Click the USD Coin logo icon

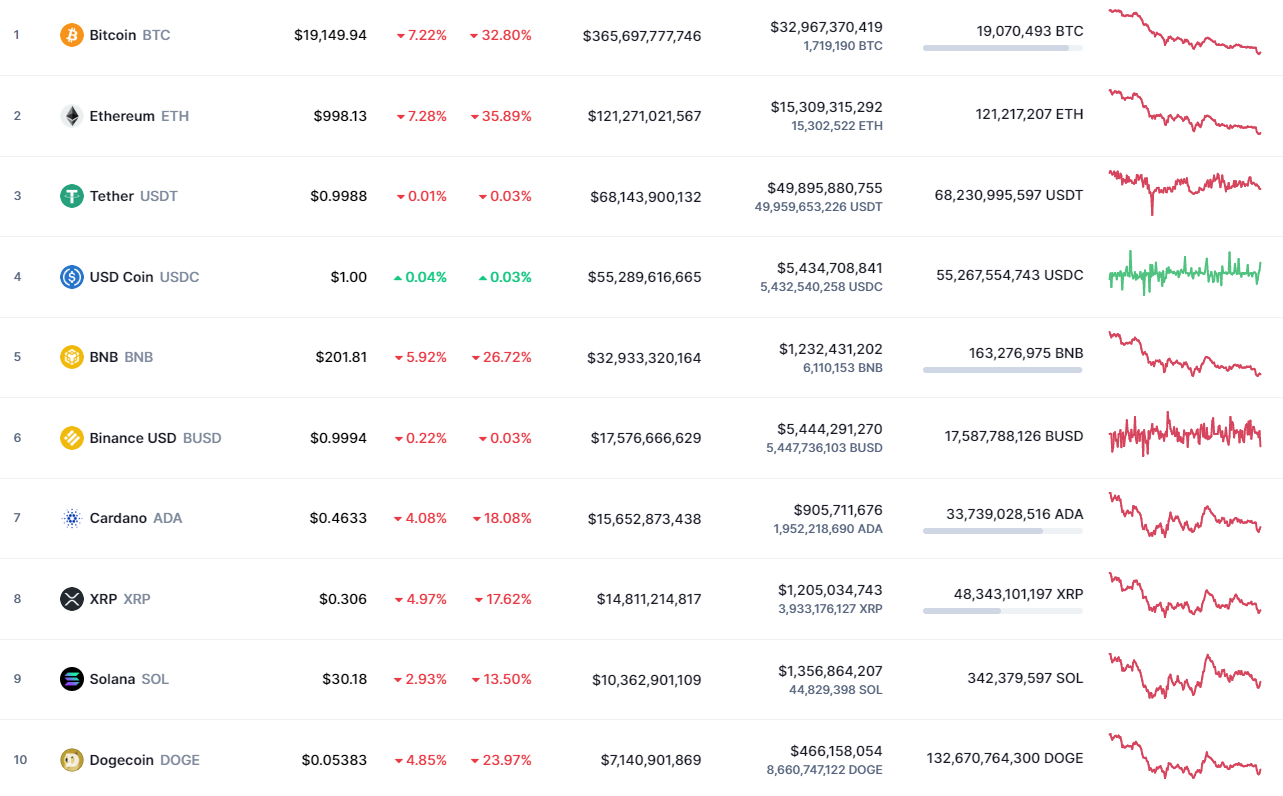pos(71,277)
